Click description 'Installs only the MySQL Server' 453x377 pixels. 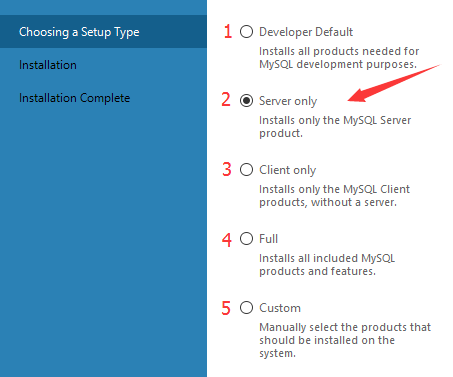pyautogui.click(x=335, y=120)
